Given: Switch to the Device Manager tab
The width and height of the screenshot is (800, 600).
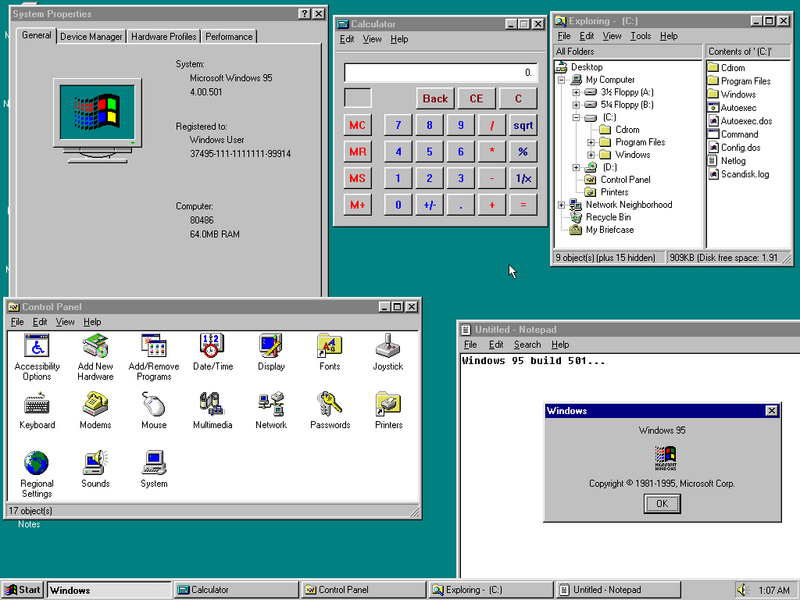Looking at the screenshot, I should tap(91, 37).
